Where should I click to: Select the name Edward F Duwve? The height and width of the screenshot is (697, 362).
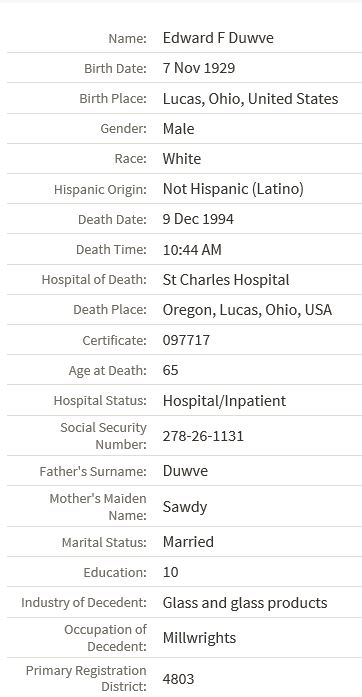[218, 38]
